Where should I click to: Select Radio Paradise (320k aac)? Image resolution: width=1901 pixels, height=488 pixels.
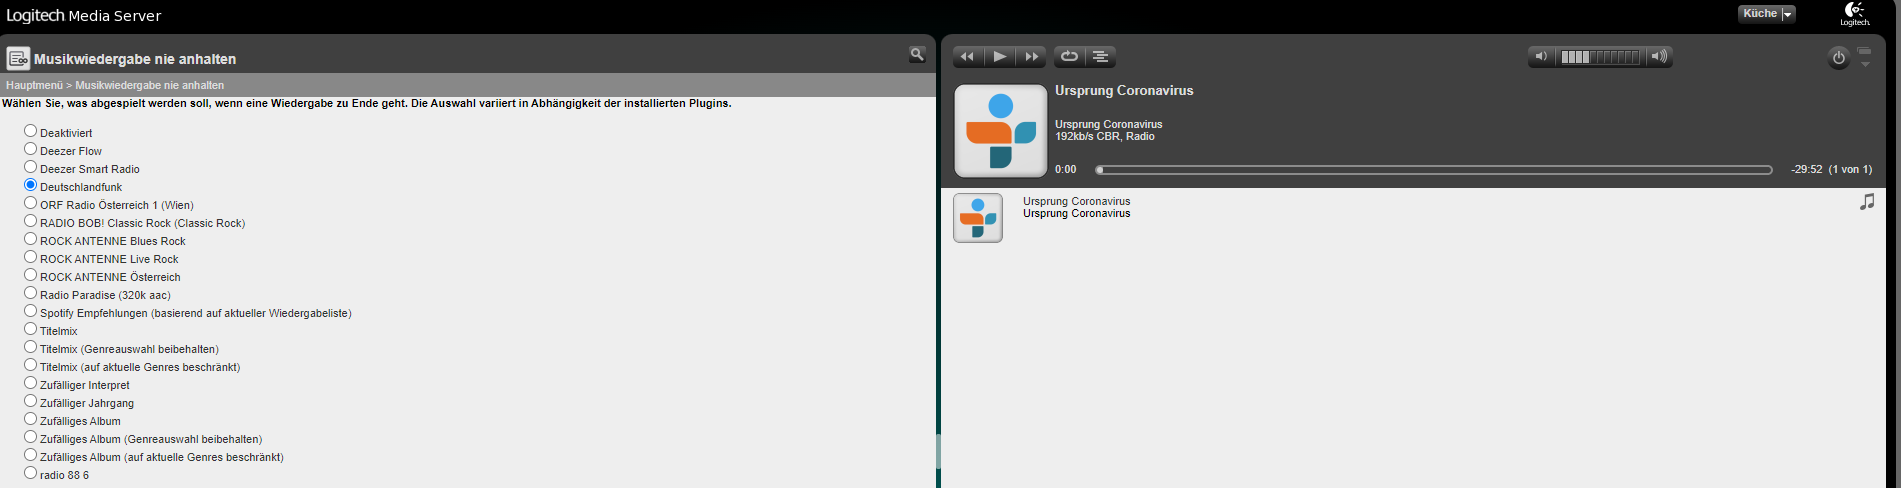31,293
